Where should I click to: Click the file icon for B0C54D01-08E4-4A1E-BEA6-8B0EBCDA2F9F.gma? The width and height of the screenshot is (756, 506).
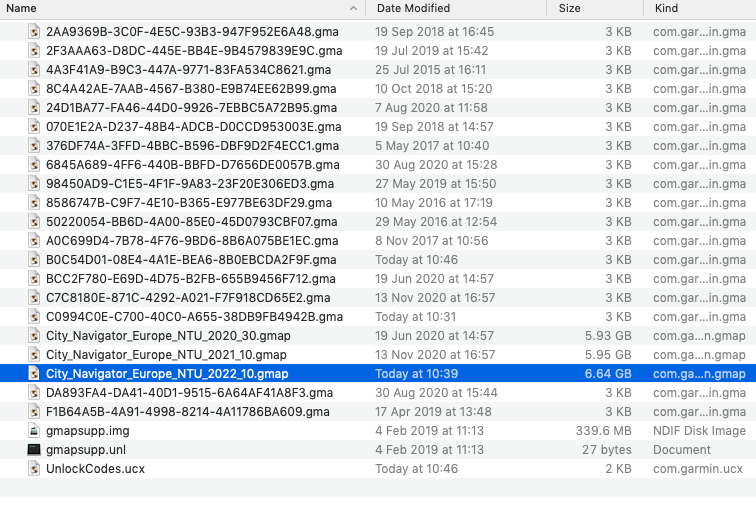coord(34,260)
